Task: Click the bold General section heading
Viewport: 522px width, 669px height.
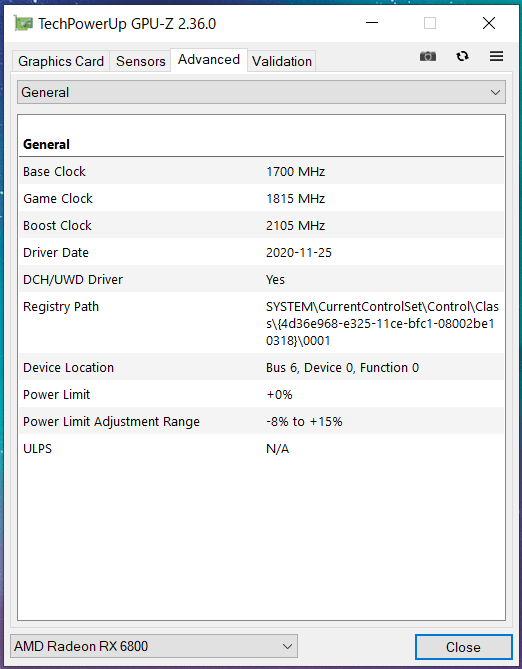Action: (46, 144)
